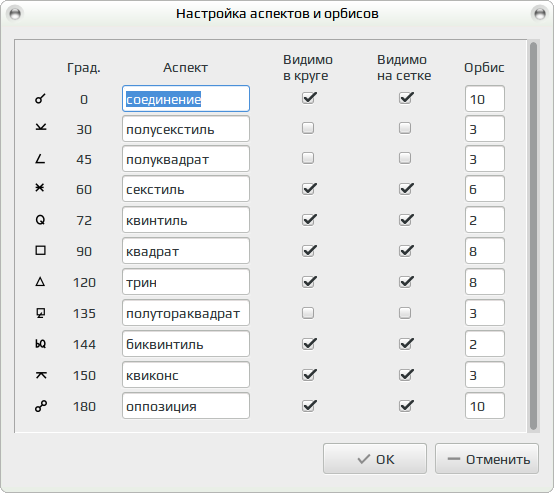Click the quintile Q symbol beside 72

point(40,220)
